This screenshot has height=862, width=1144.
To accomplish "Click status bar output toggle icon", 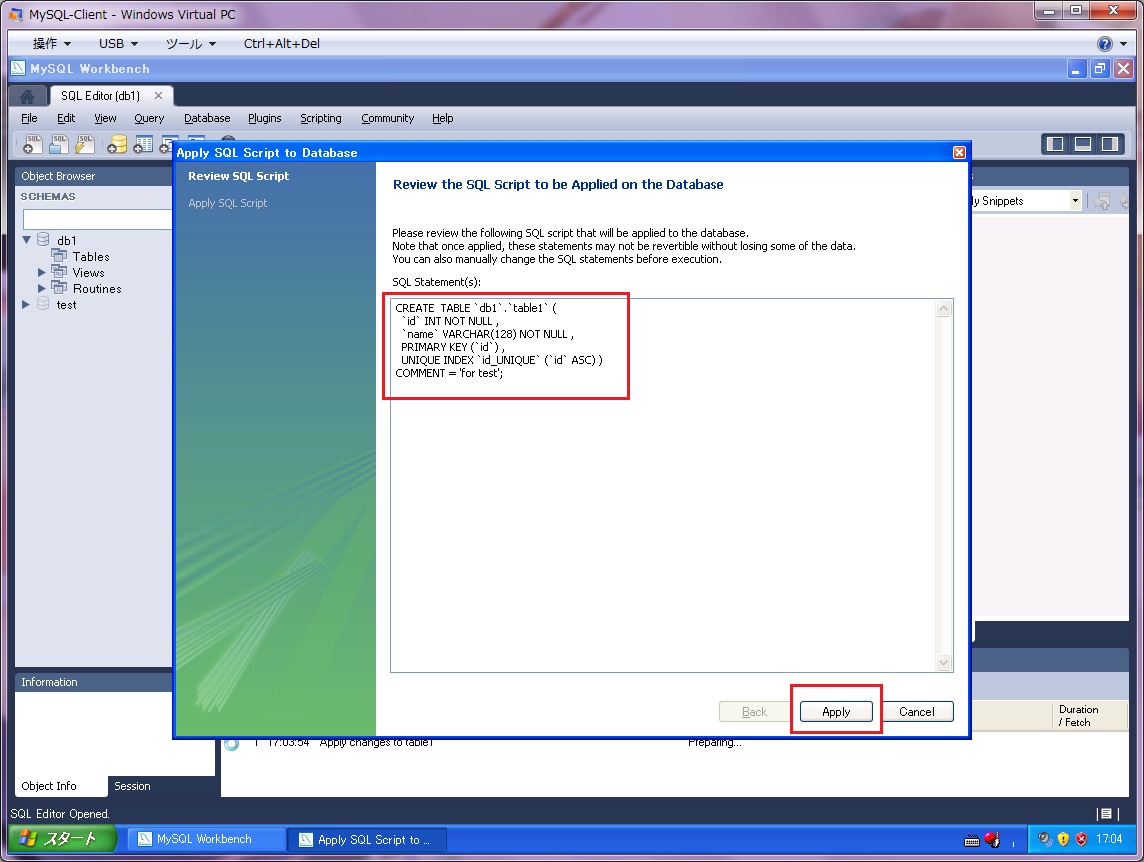I will (x=1106, y=814).
